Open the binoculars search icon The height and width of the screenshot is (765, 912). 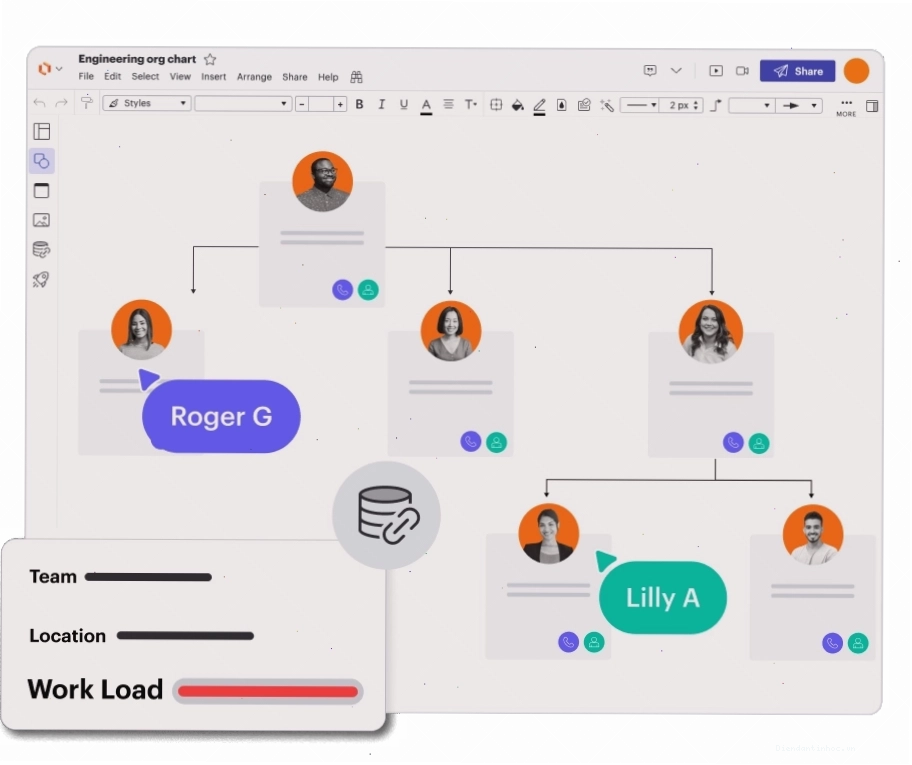click(357, 77)
